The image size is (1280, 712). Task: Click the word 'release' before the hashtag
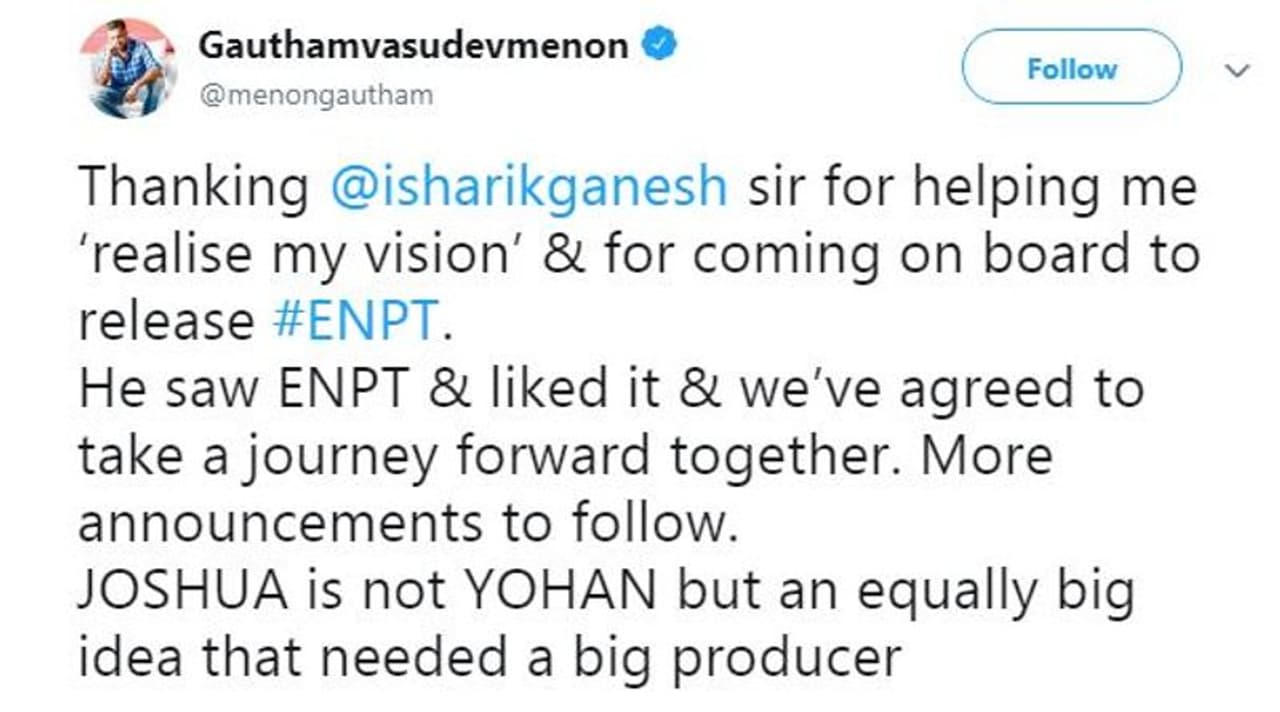click(x=166, y=321)
